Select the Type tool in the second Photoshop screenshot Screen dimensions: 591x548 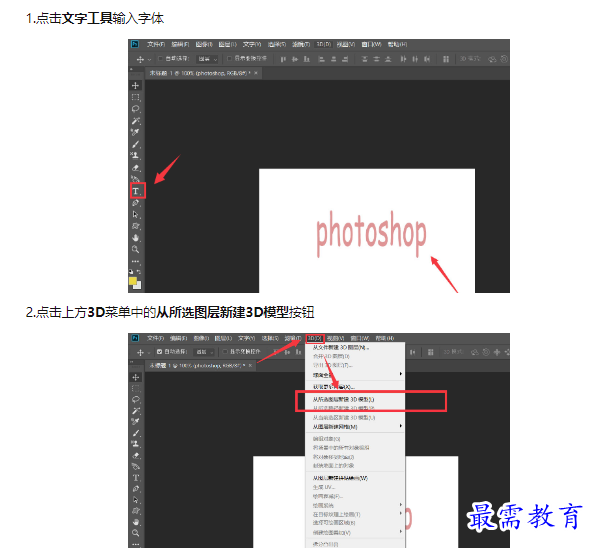click(x=136, y=478)
